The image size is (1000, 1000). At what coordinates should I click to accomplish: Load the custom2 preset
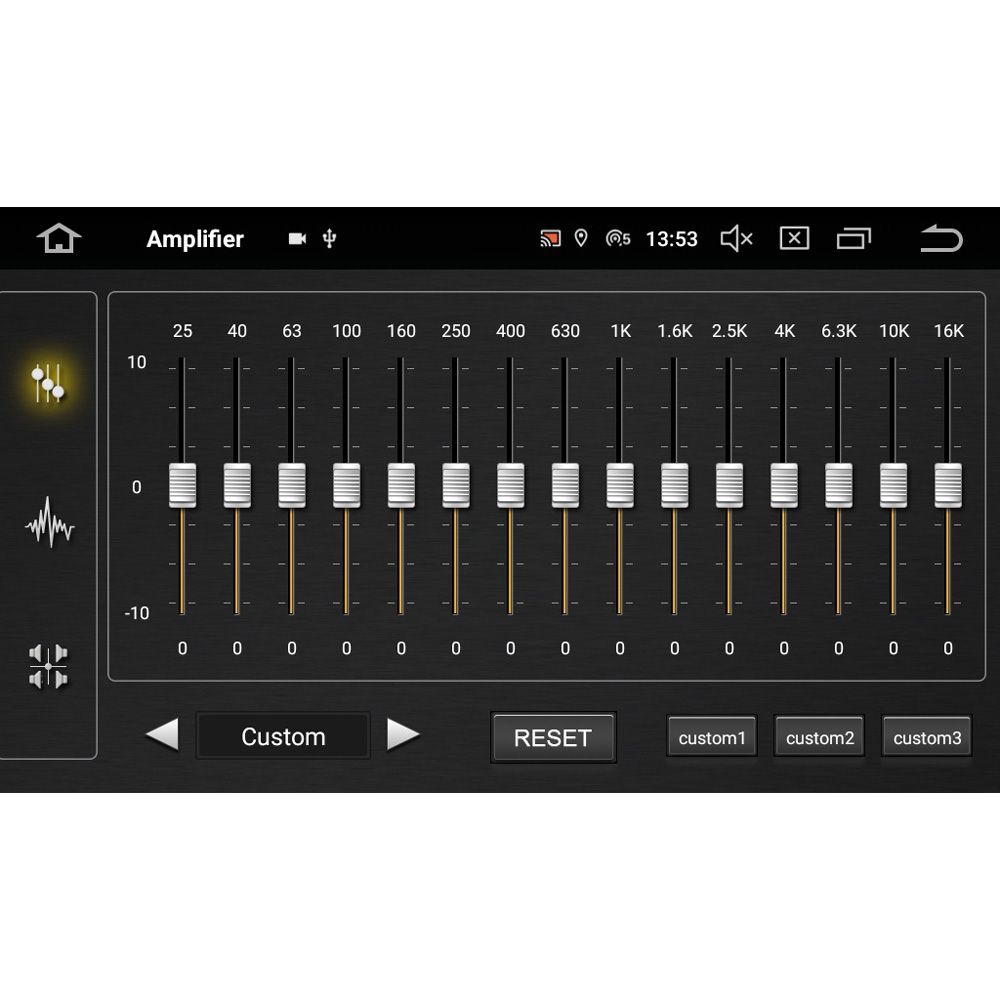tap(820, 738)
